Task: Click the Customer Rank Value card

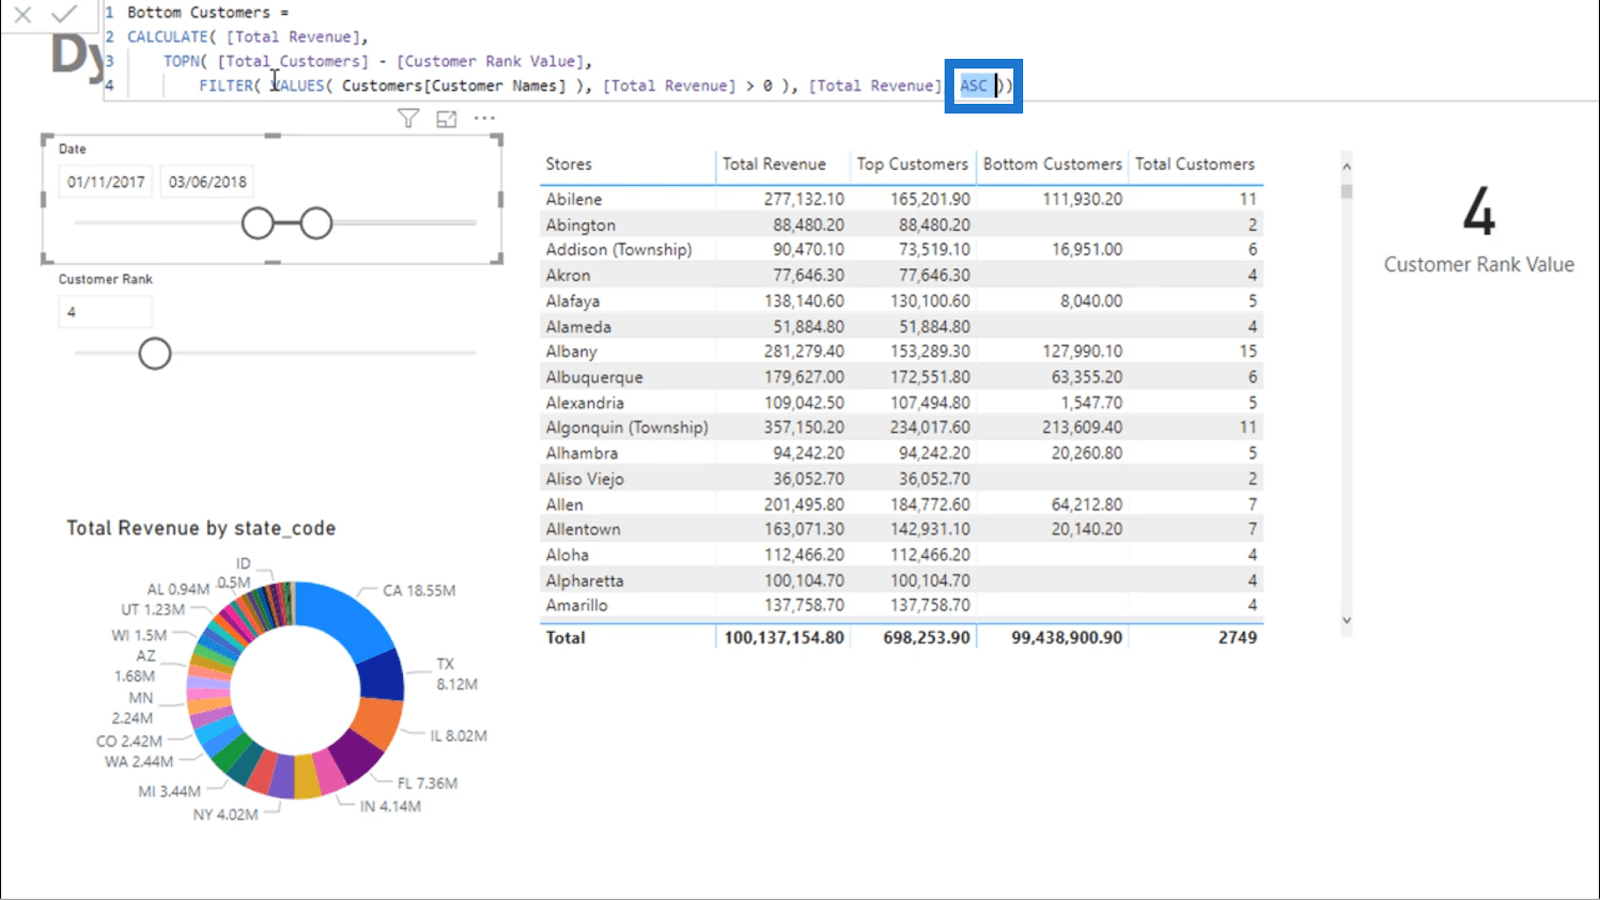Action: coord(1478,232)
